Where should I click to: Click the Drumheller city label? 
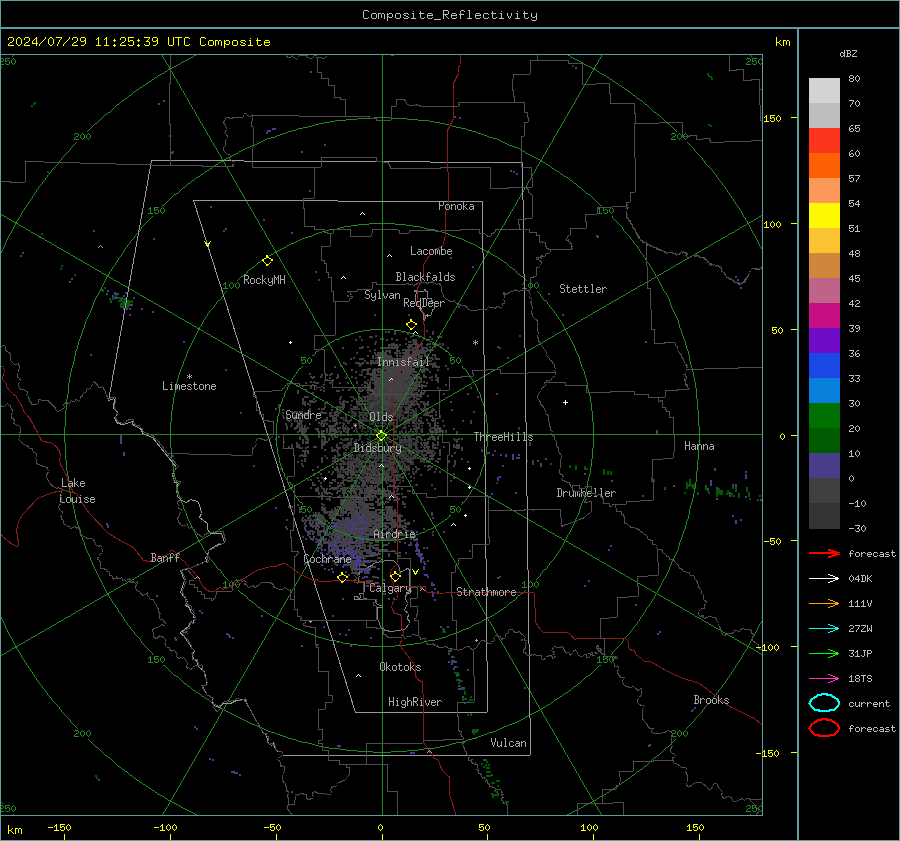[x=586, y=493]
